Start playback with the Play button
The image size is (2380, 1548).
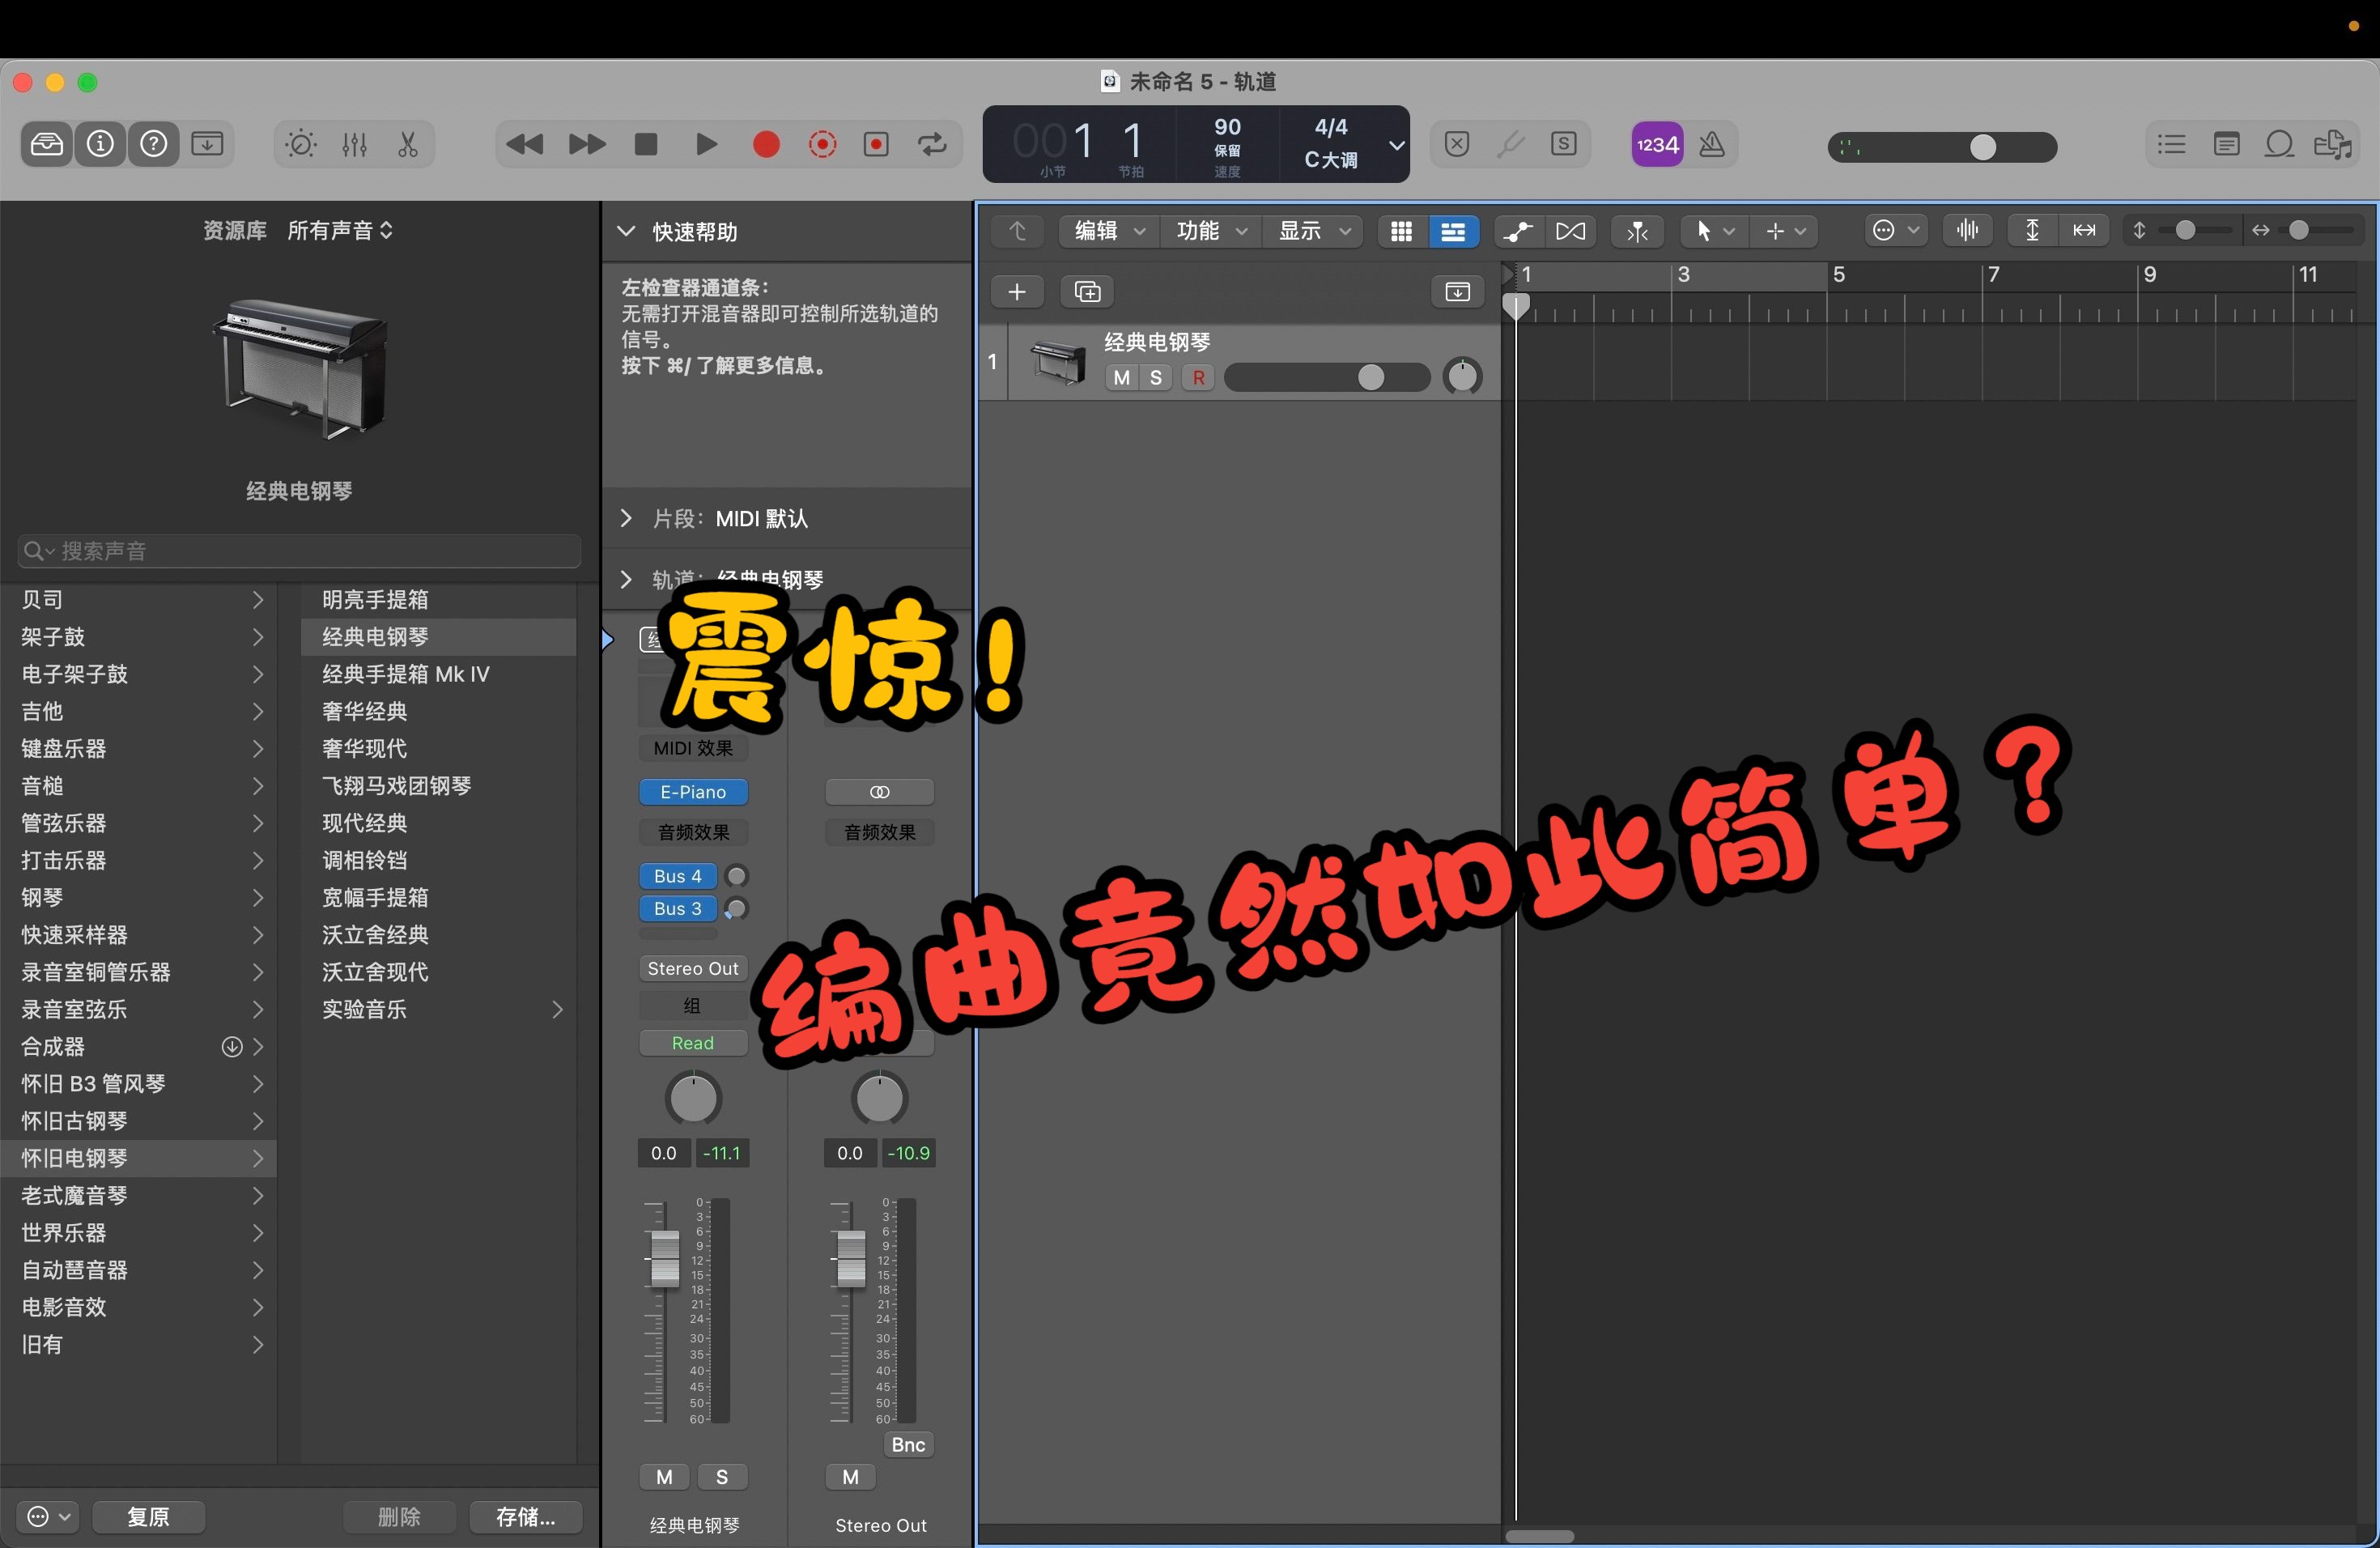[706, 145]
